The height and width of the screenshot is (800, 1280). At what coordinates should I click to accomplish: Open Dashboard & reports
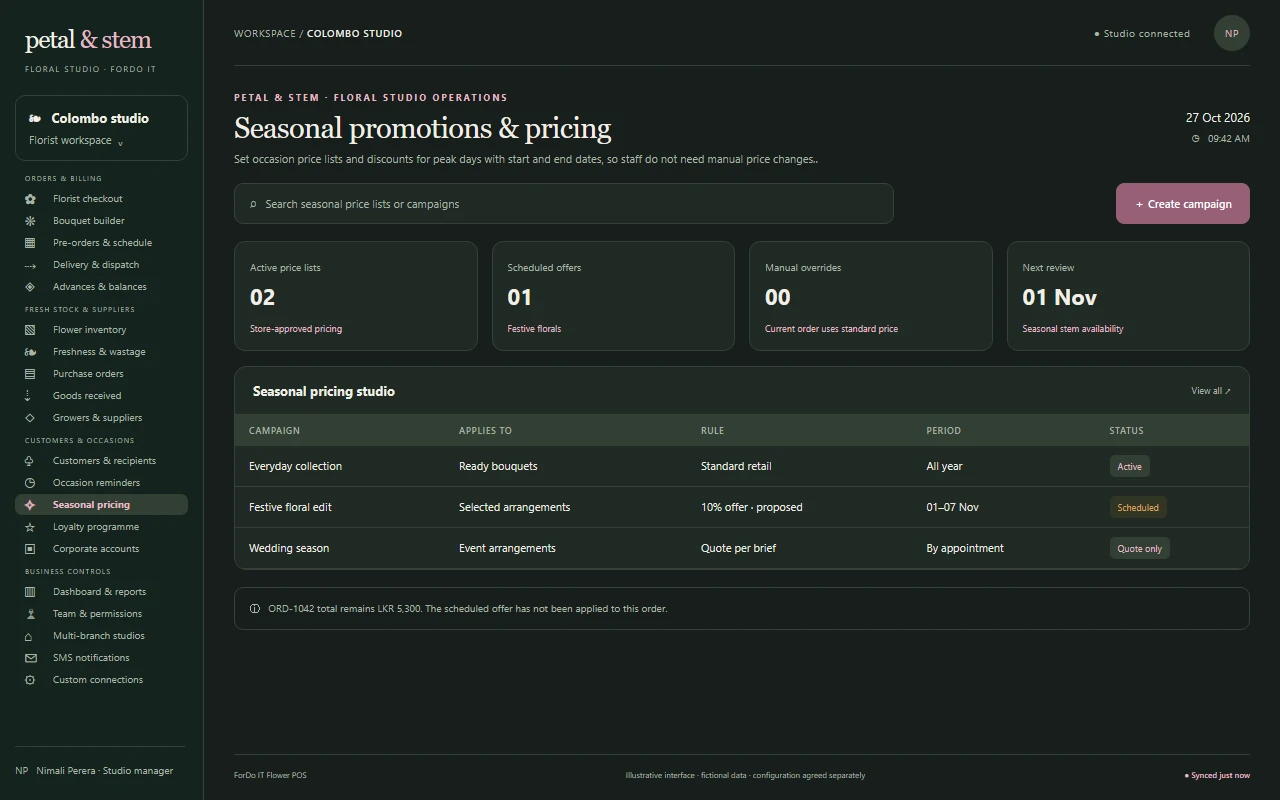point(101,592)
